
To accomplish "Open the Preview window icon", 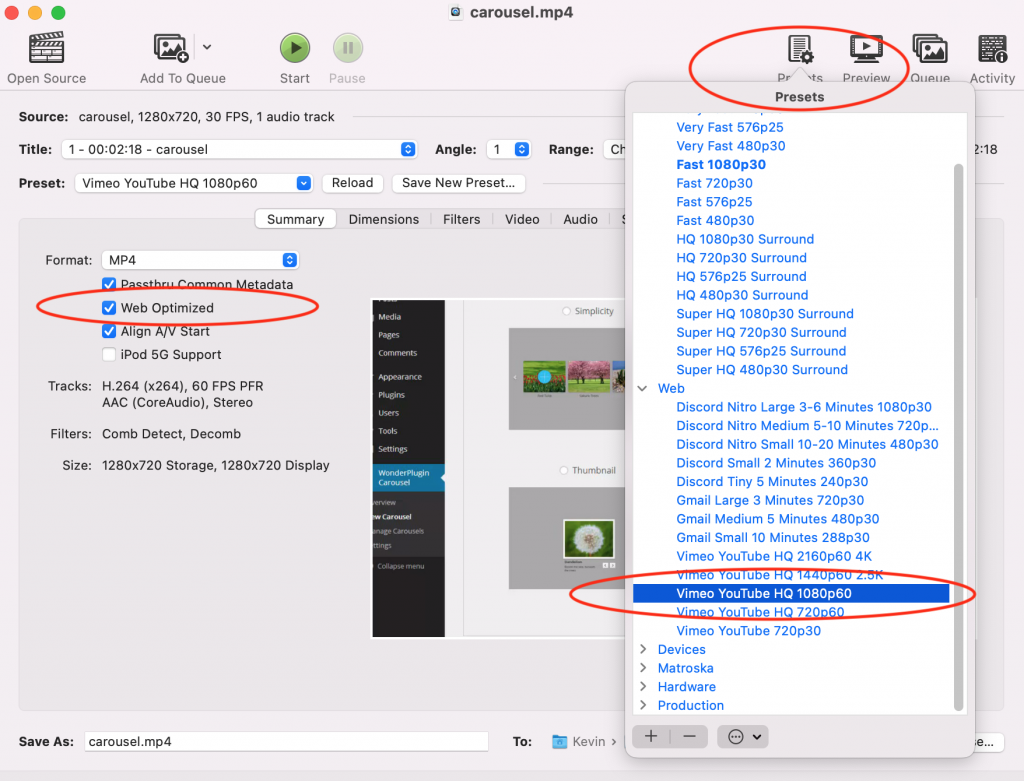I will (866, 47).
